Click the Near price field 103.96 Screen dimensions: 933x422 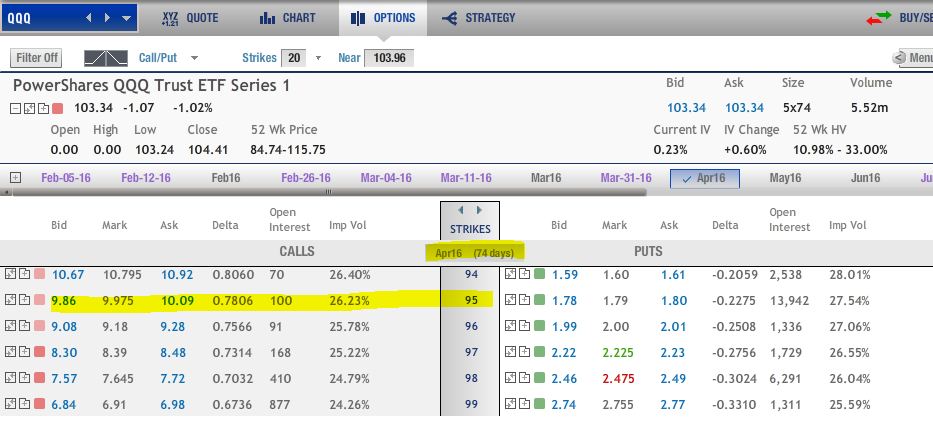(x=389, y=58)
